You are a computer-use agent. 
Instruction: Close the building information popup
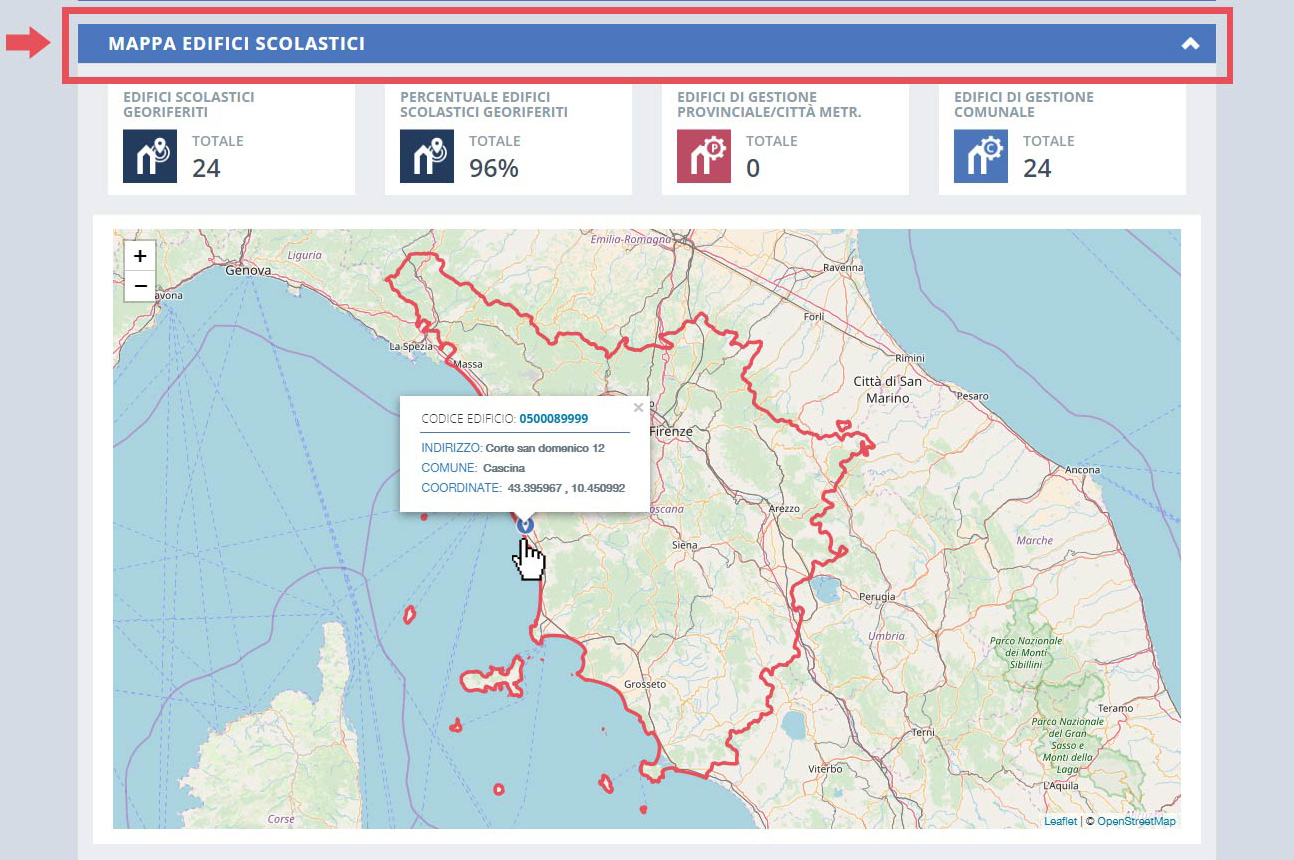click(x=638, y=407)
